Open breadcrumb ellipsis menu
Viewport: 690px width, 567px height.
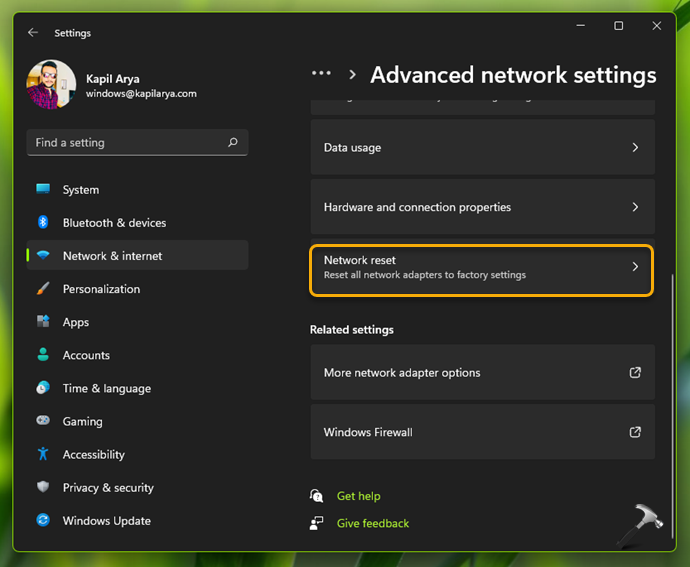(x=321, y=74)
